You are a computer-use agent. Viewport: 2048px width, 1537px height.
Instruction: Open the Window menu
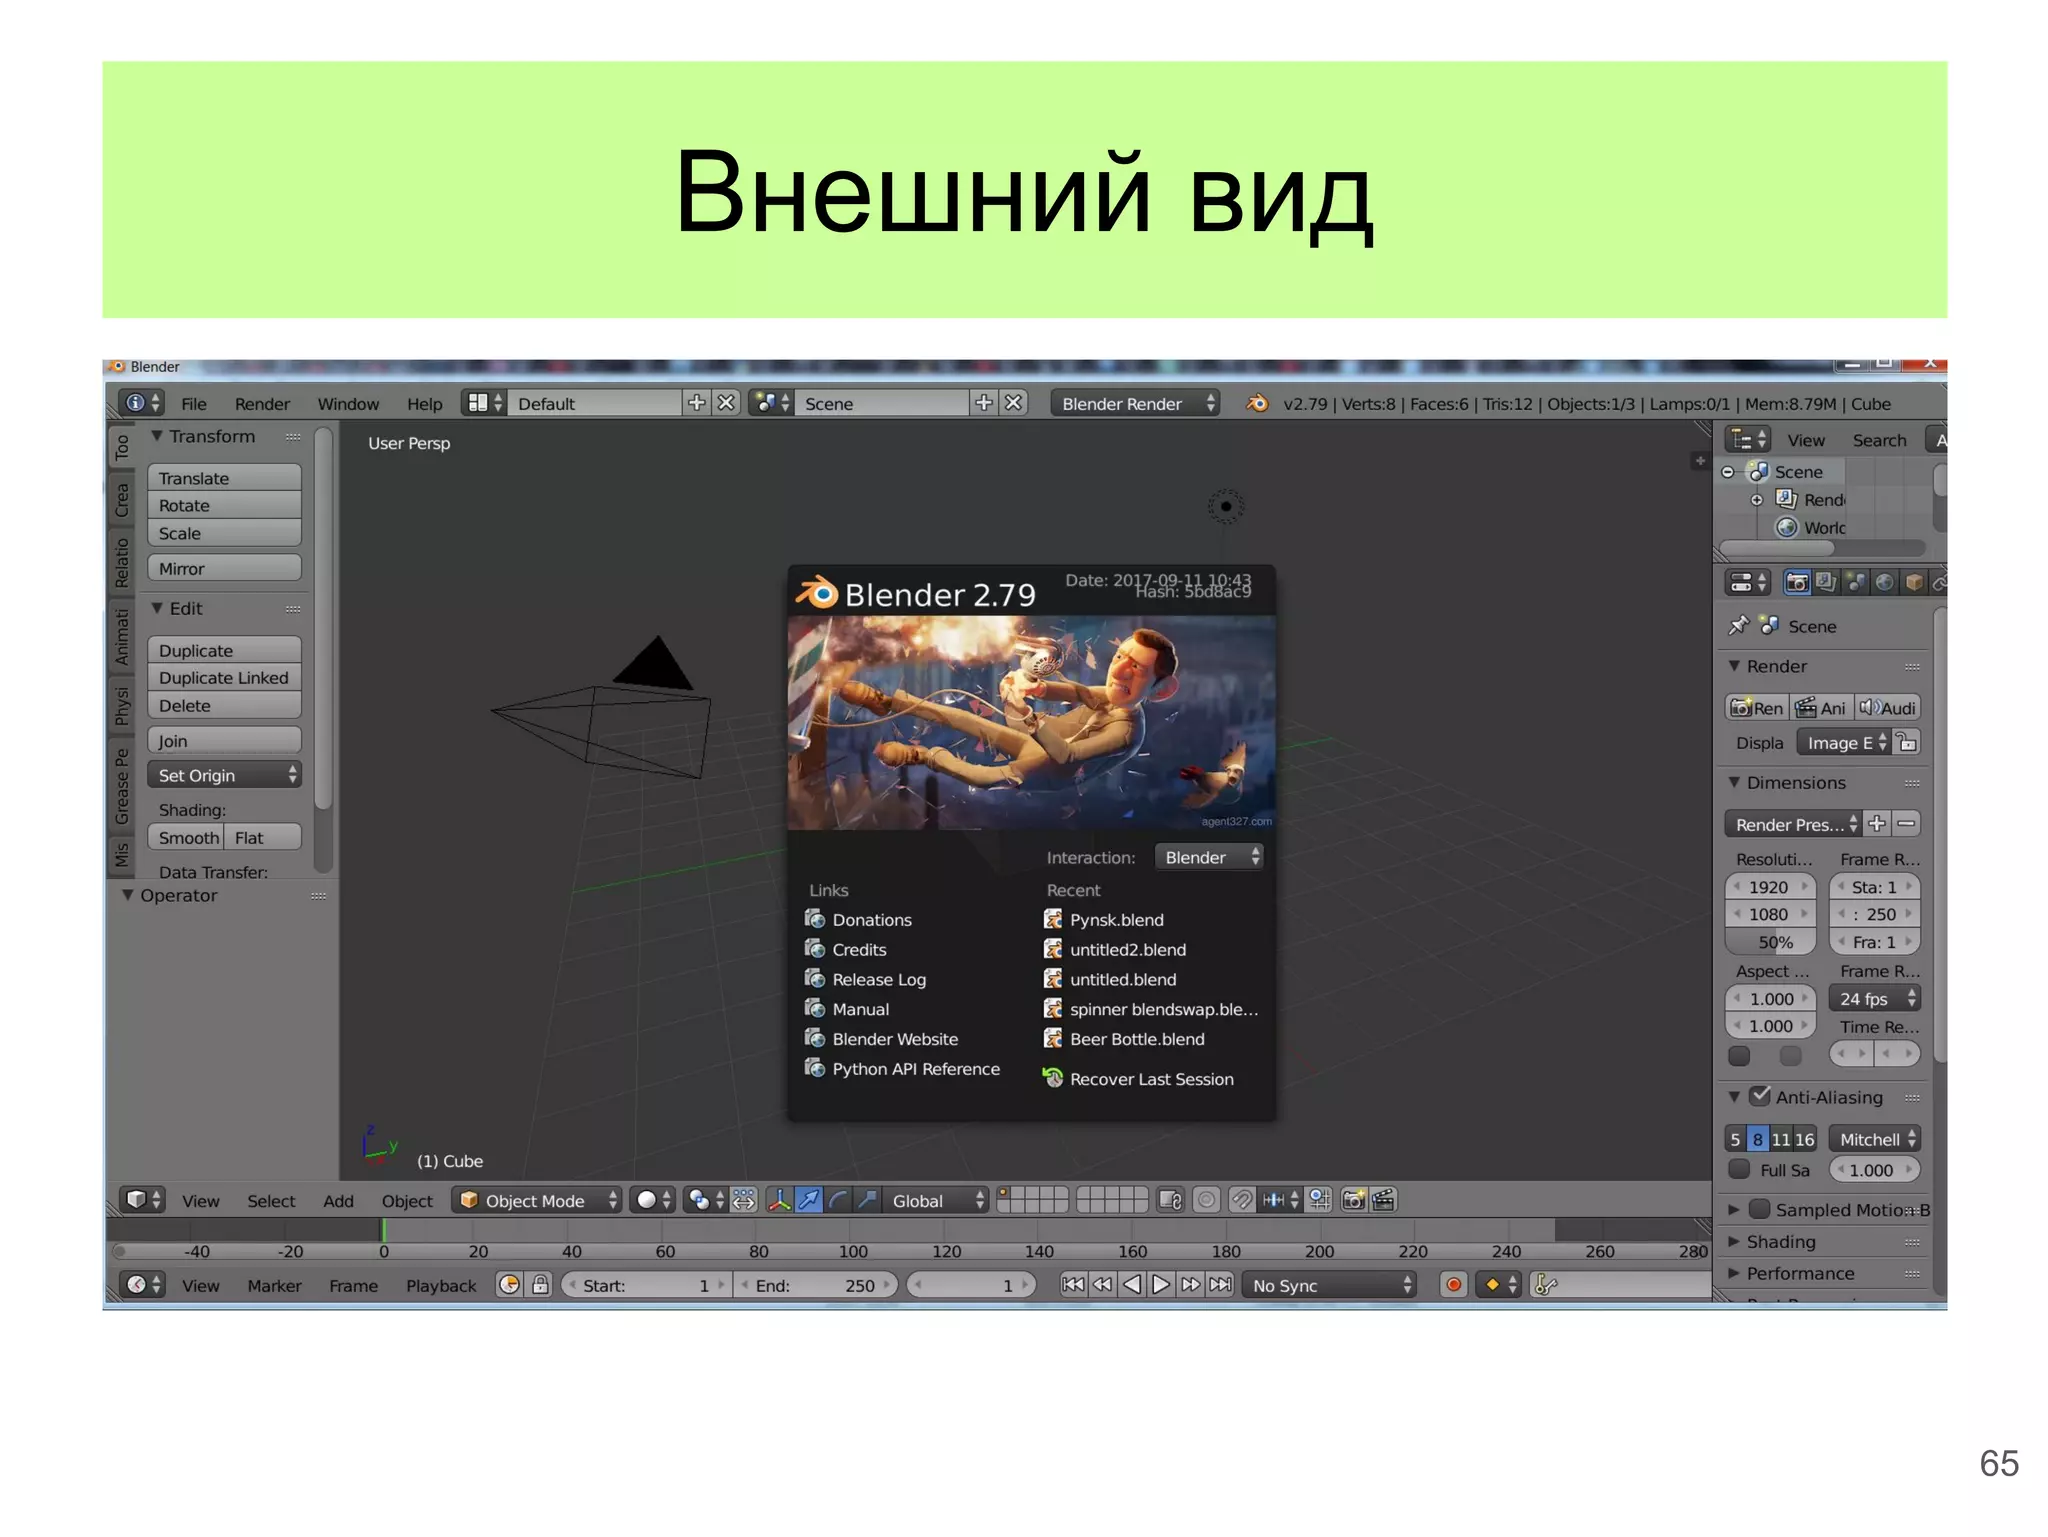click(x=348, y=403)
